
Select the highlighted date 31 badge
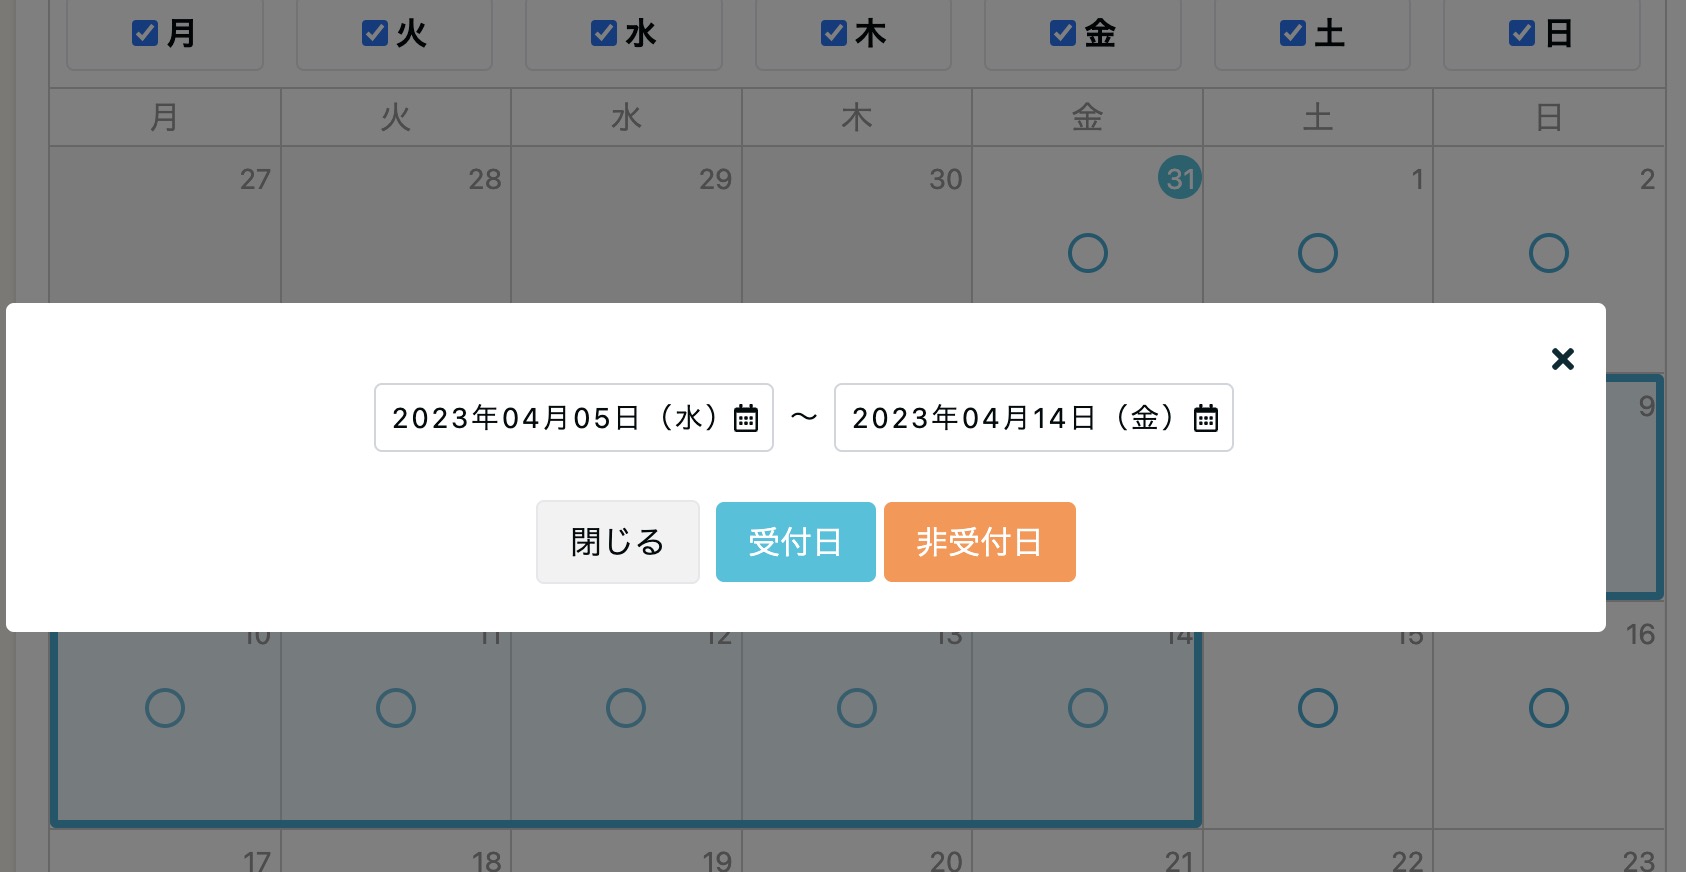click(1180, 178)
